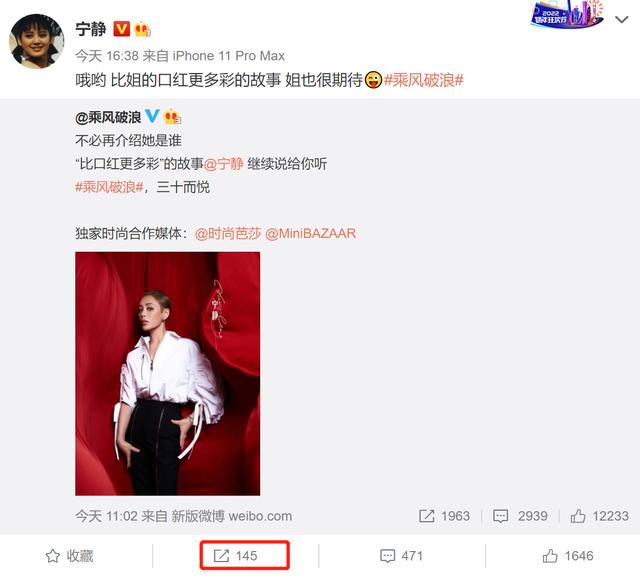Click the blue V badge beside 乘风破浪
Screen dimensions: 640x577
pyautogui.click(x=152, y=116)
